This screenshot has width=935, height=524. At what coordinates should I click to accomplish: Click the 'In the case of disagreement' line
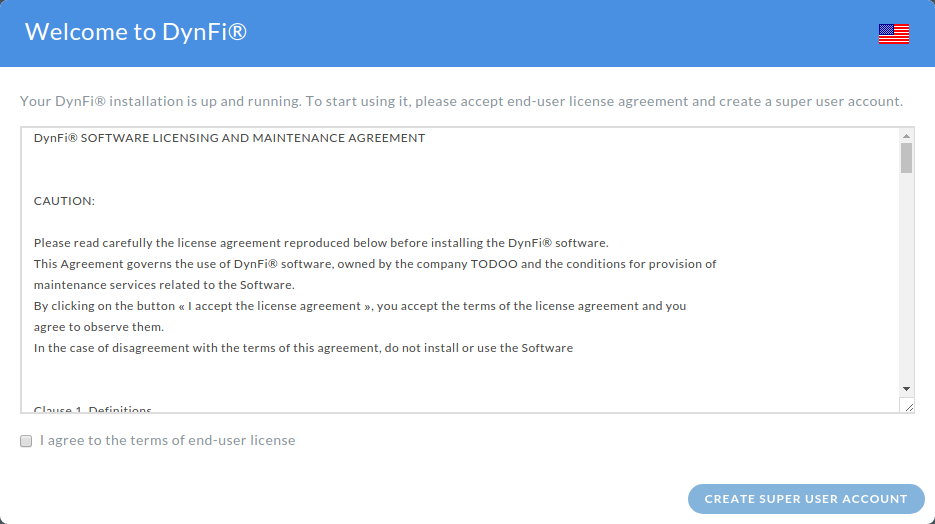303,348
